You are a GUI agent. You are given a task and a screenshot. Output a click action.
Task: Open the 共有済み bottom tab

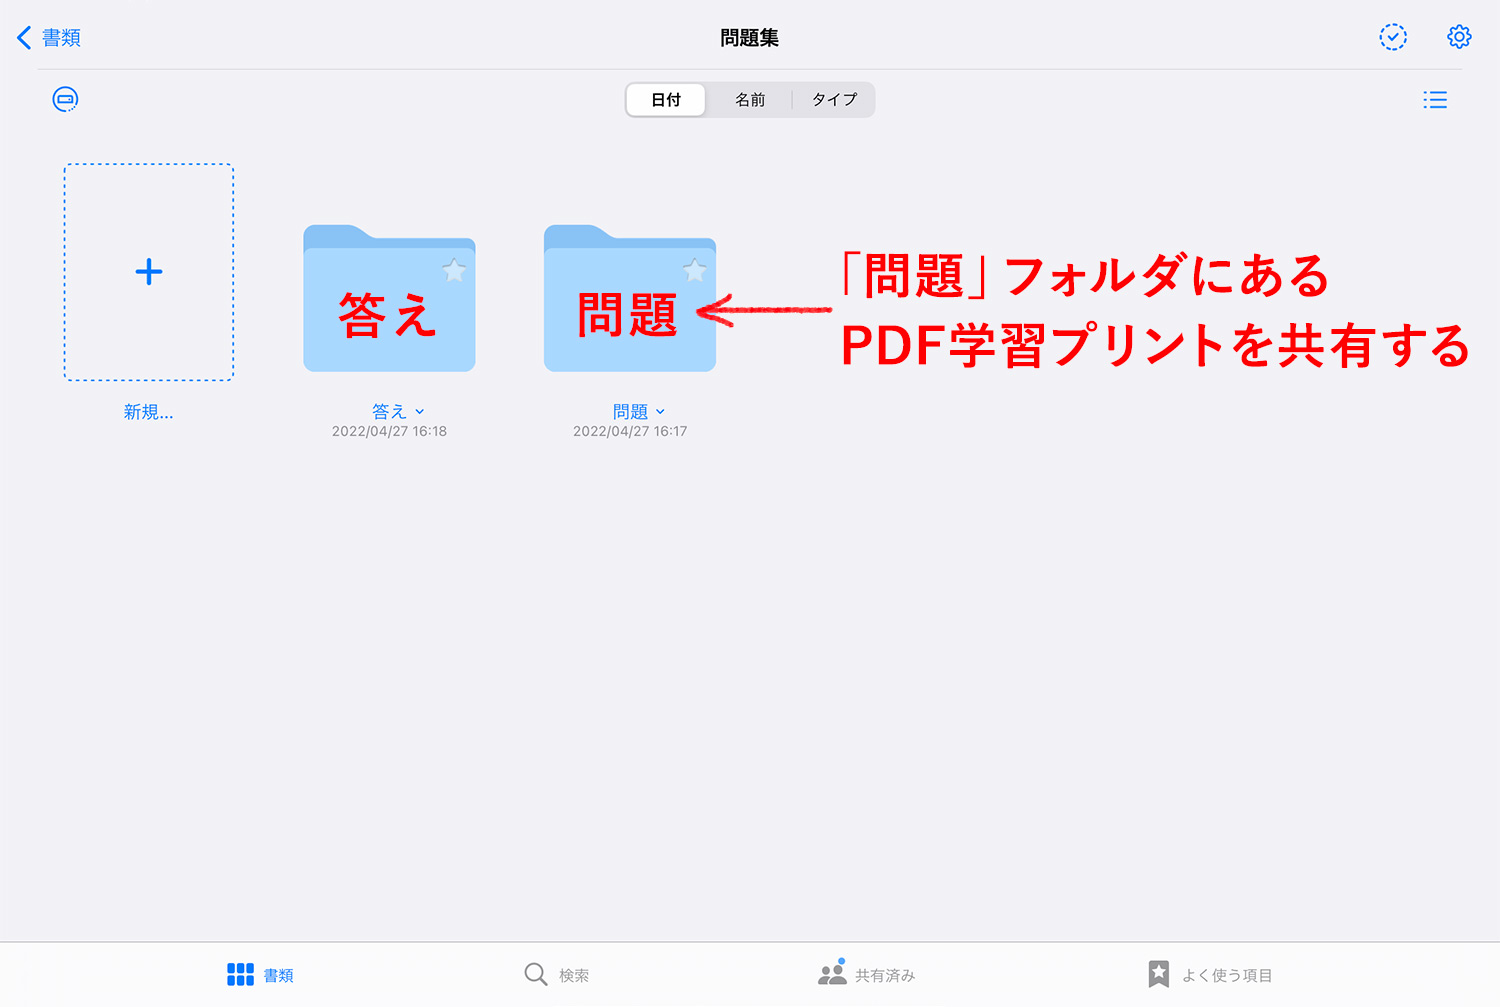pyautogui.click(x=866, y=973)
